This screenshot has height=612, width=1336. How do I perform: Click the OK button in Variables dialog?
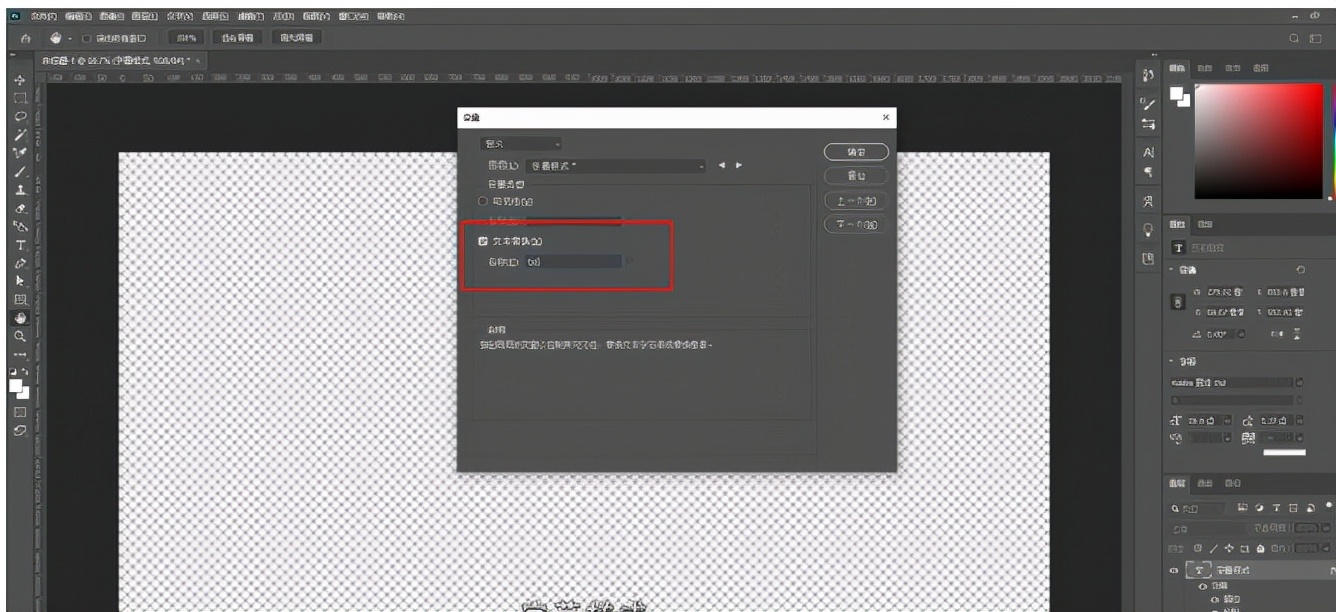(x=856, y=151)
